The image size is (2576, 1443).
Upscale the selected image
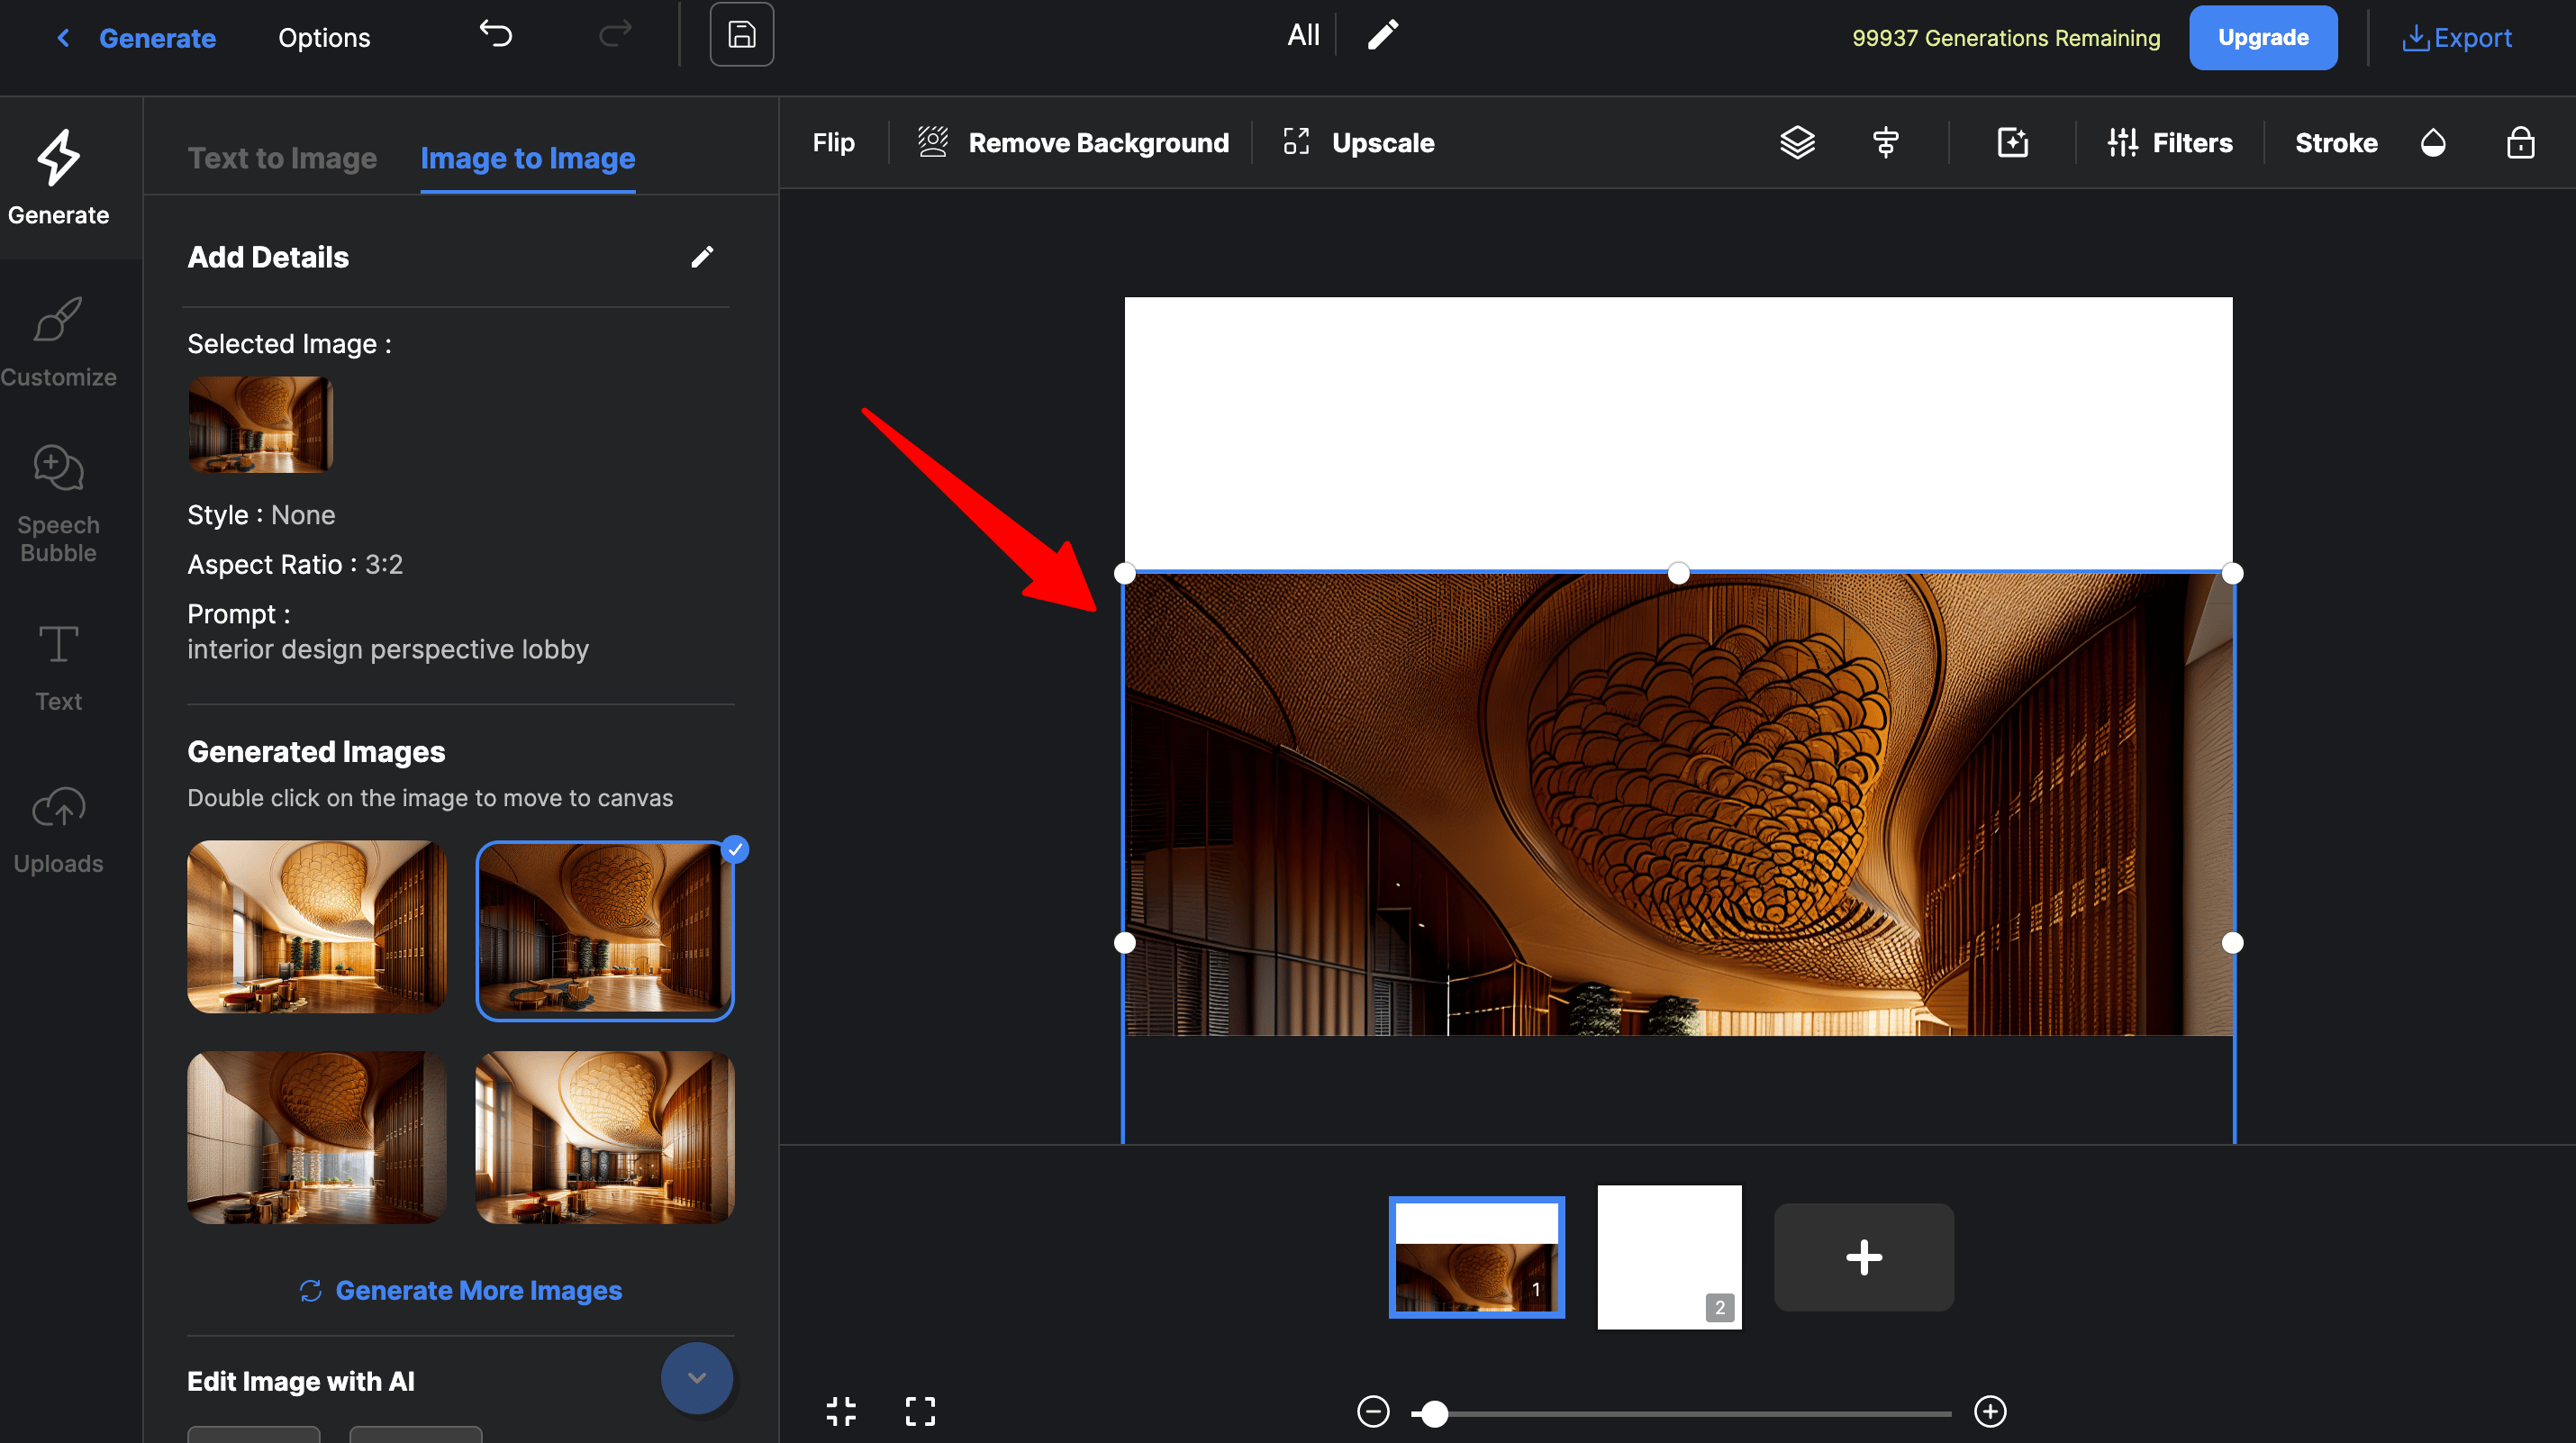coord(1359,143)
